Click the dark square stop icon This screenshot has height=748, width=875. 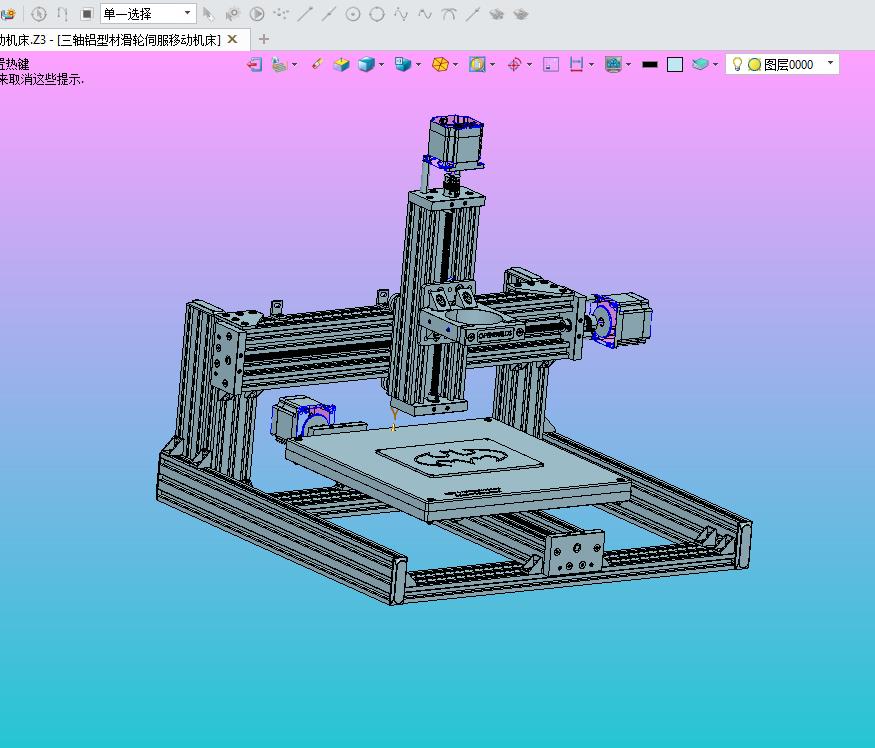point(86,13)
